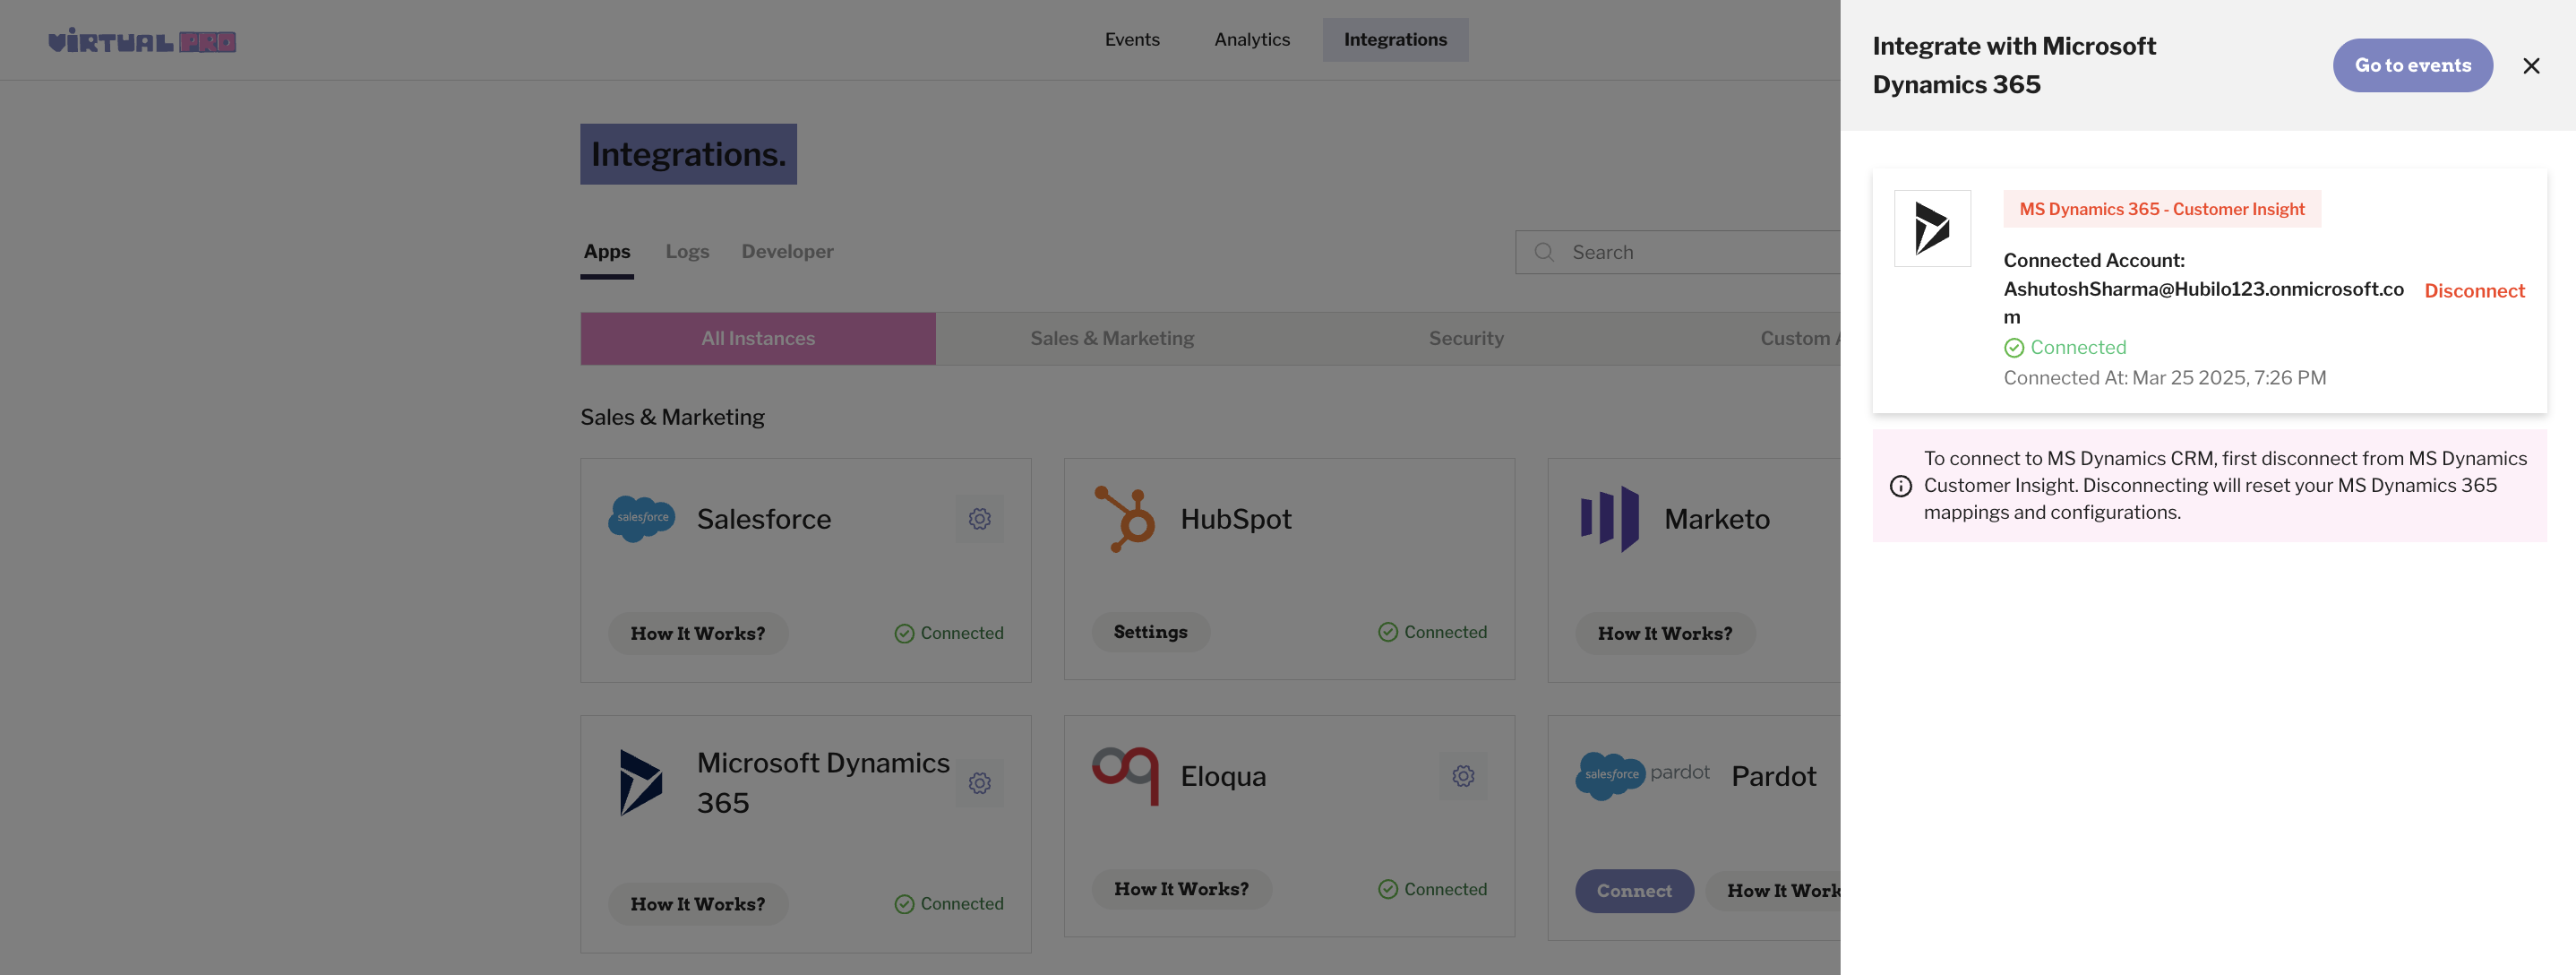Click the Disconnect link
Viewport: 2576px width, 975px height.
pyautogui.click(x=2474, y=291)
